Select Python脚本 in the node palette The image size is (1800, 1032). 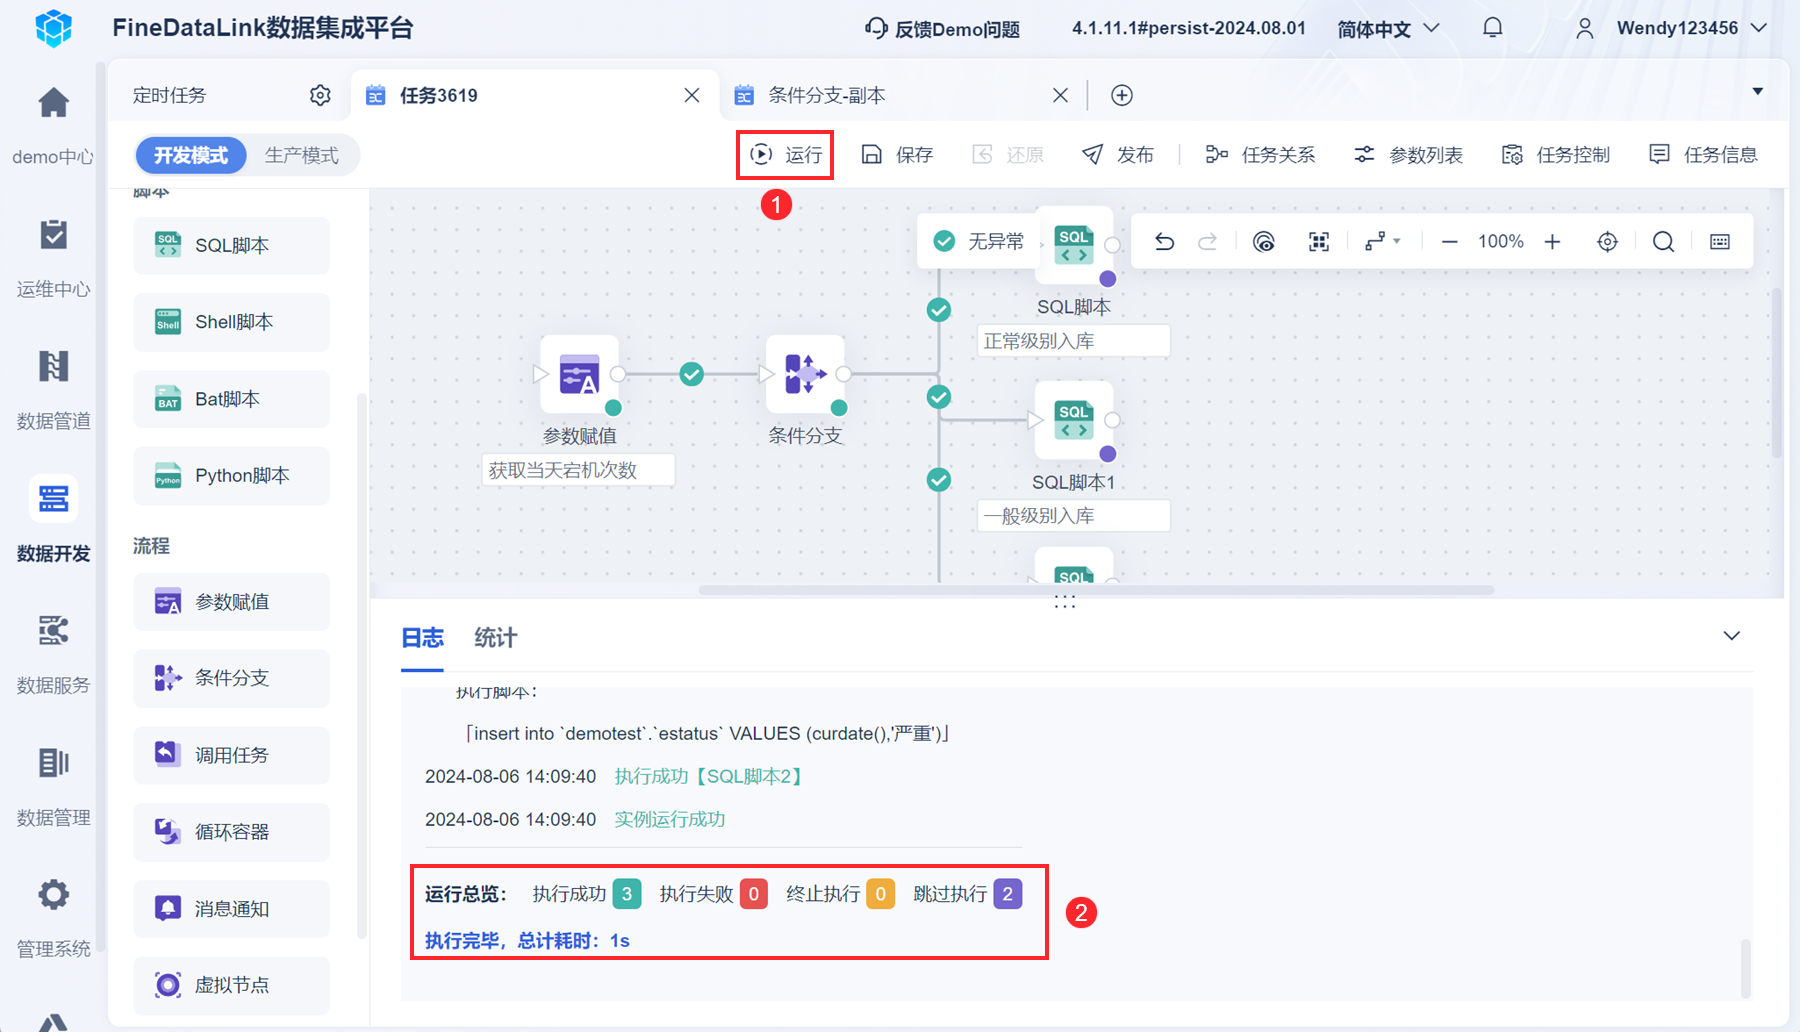(x=231, y=476)
